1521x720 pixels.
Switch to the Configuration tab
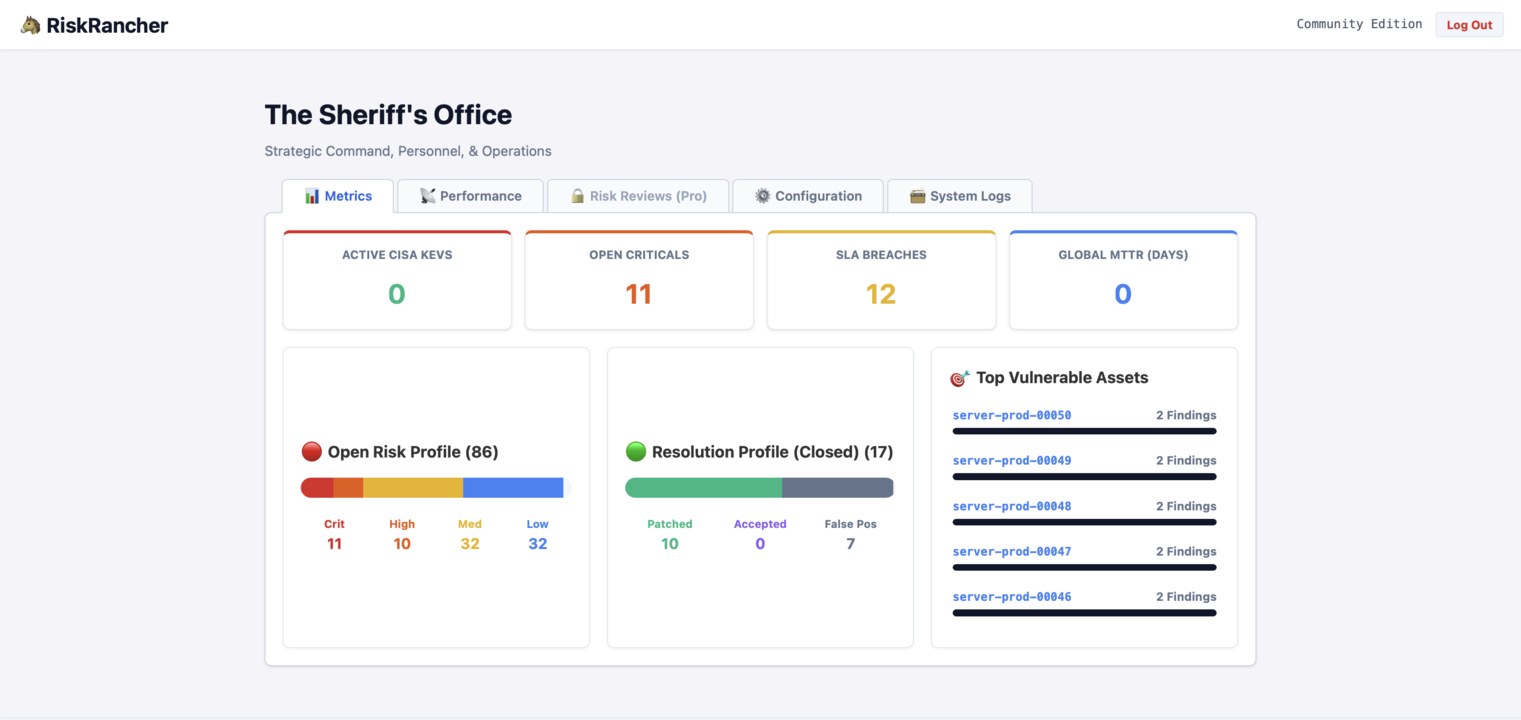808,196
